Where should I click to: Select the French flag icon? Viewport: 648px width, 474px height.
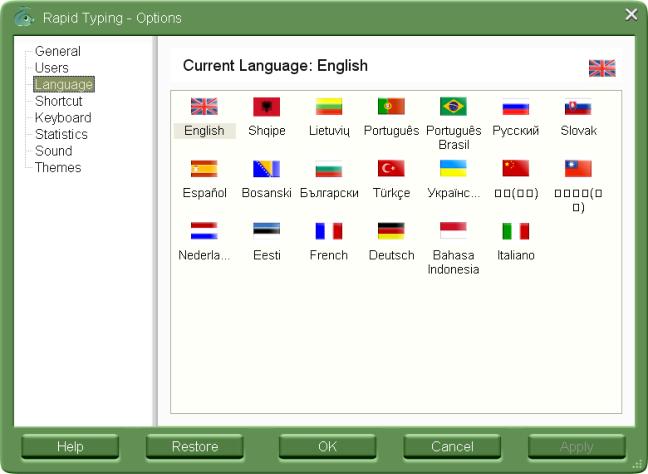pos(329,231)
